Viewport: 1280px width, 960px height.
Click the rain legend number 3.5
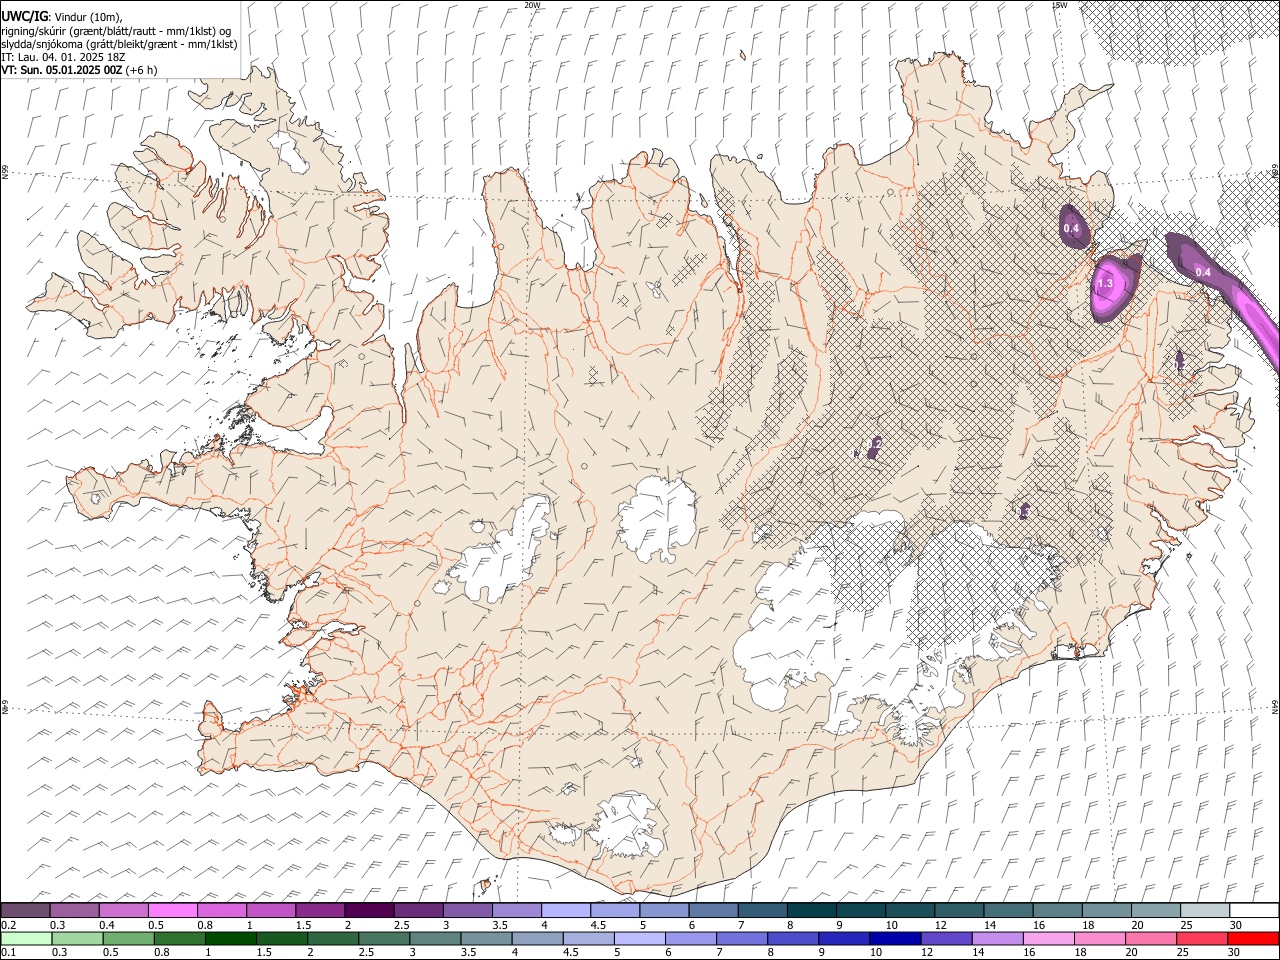click(468, 953)
